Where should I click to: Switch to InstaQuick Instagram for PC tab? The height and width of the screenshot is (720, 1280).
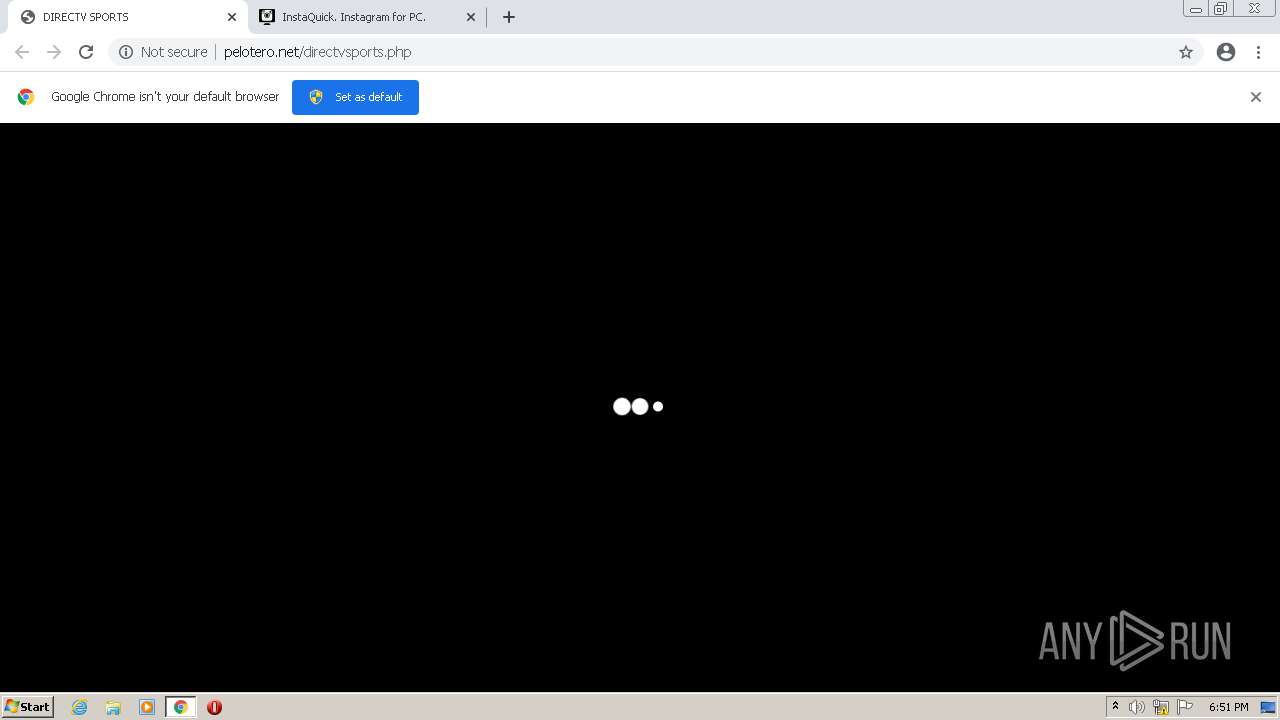click(x=366, y=17)
